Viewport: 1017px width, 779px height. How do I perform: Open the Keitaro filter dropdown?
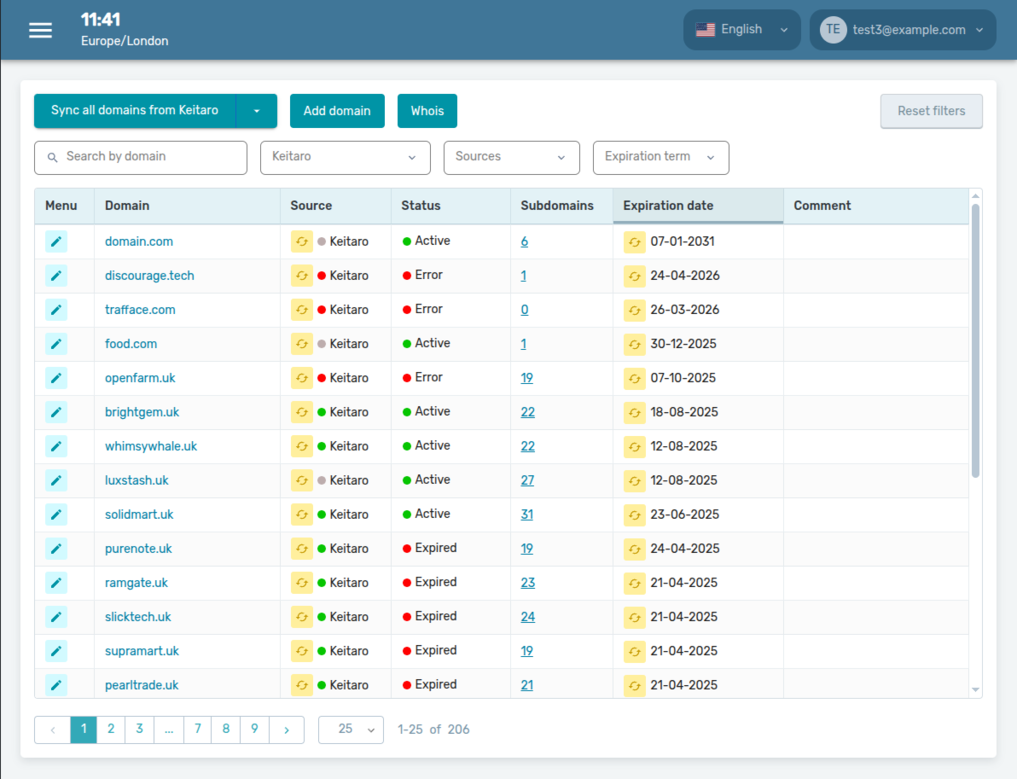click(x=345, y=157)
